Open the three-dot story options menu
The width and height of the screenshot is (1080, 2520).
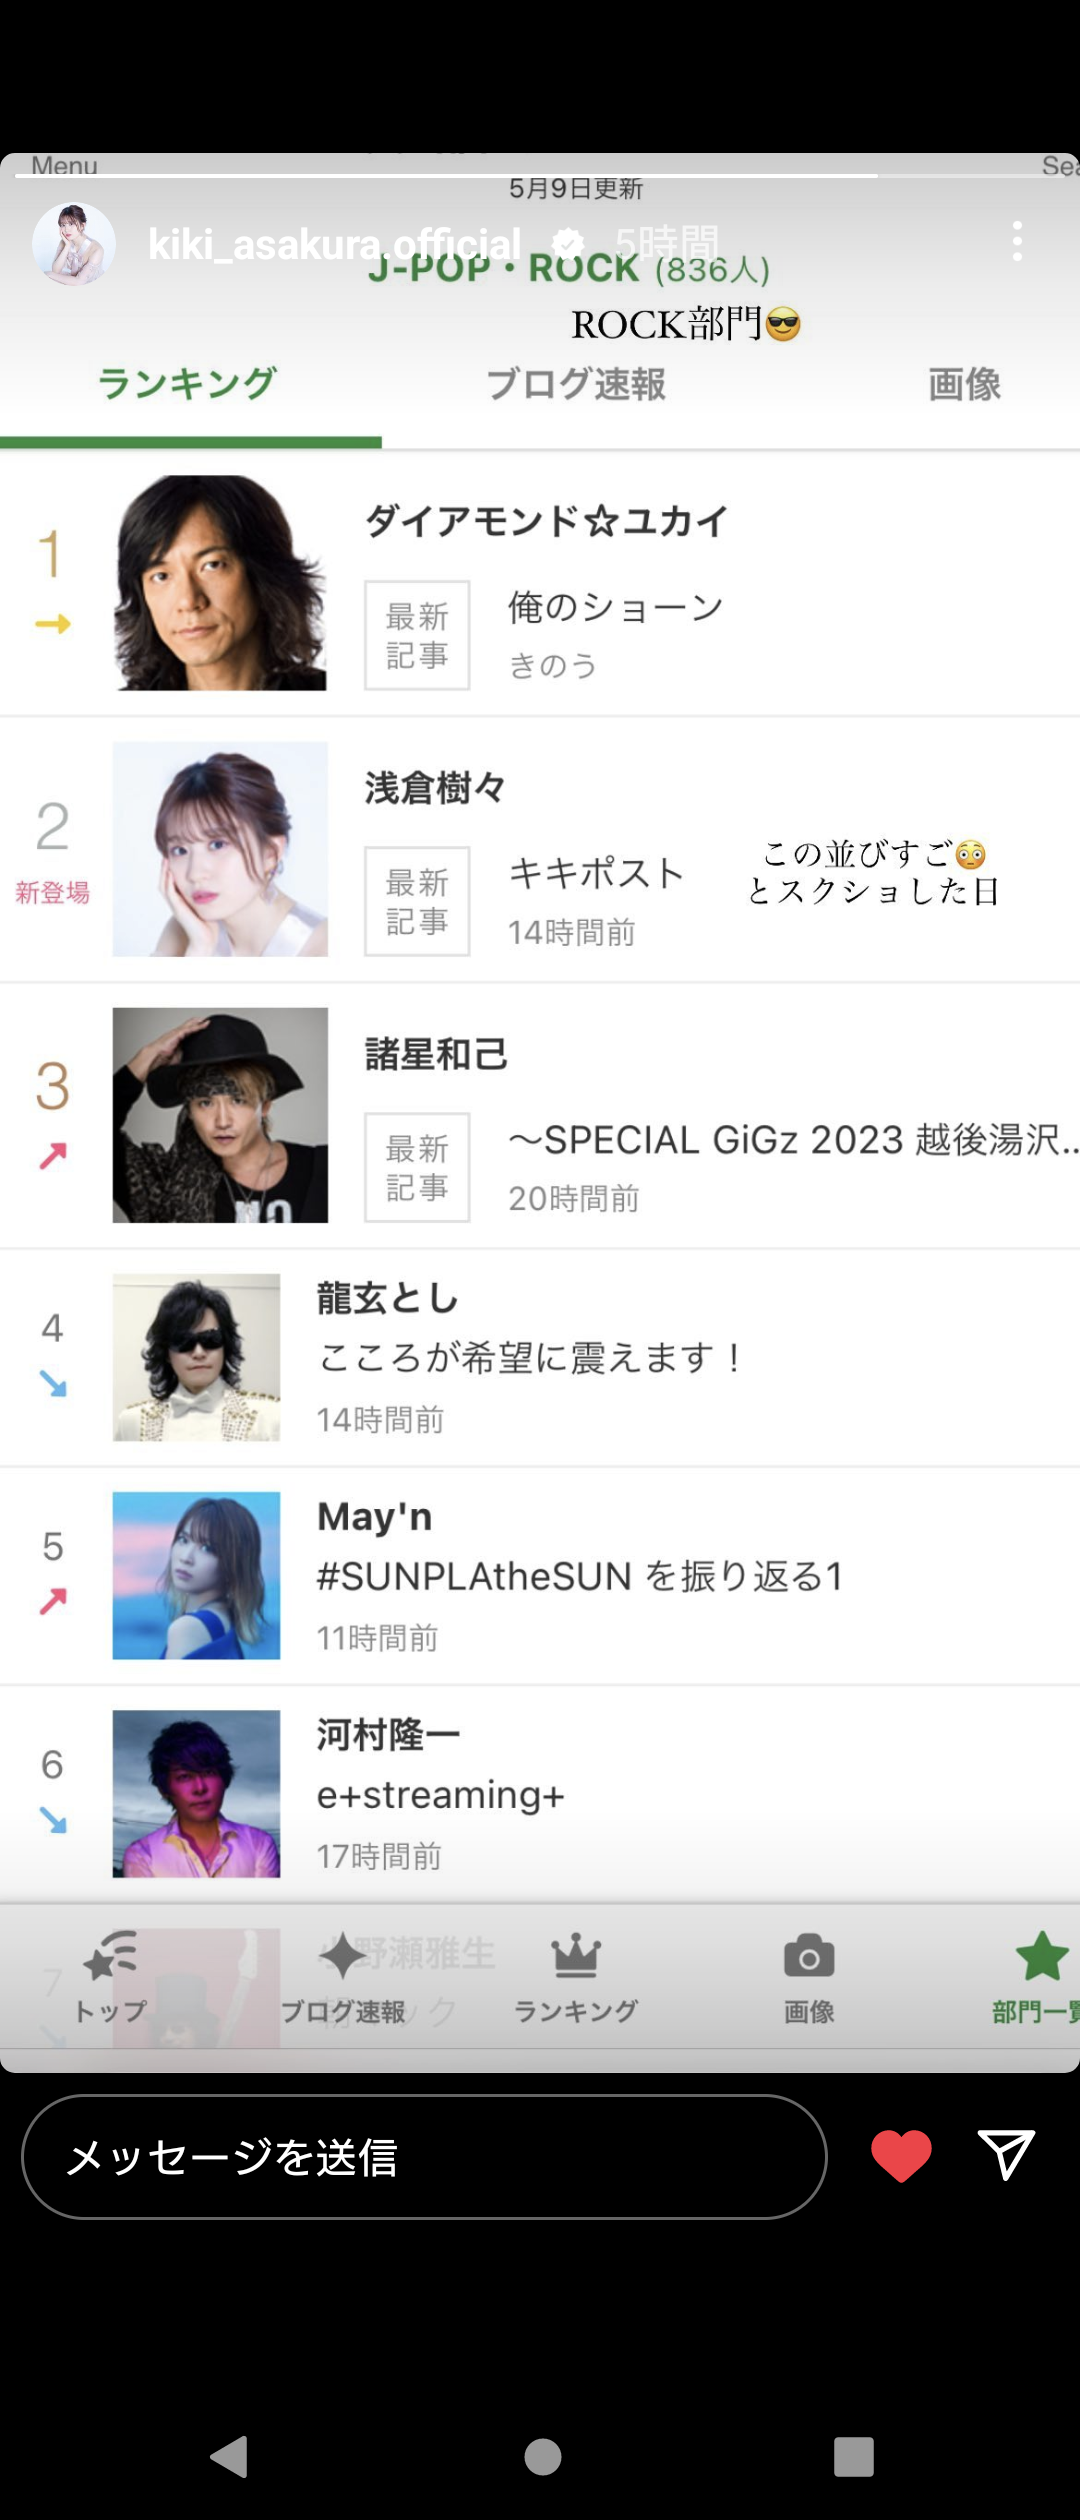click(x=1017, y=242)
